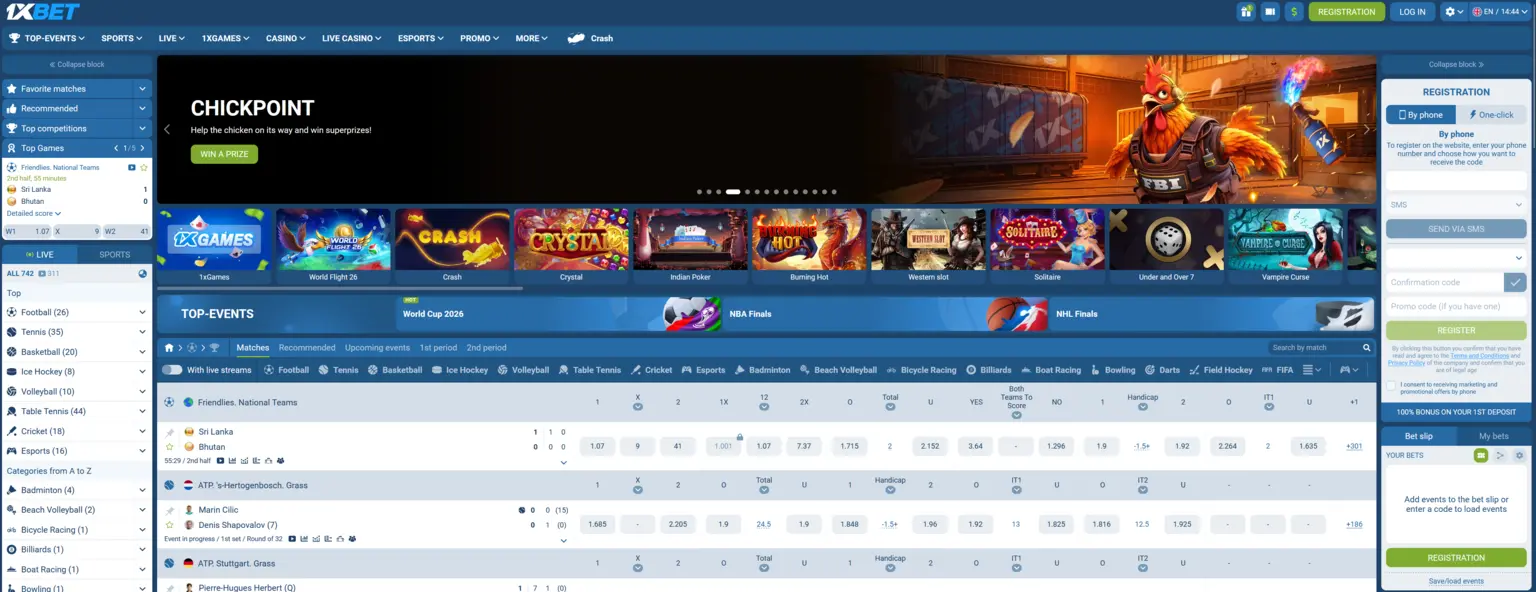Open the settings gear in top bar

[x=1453, y=12]
